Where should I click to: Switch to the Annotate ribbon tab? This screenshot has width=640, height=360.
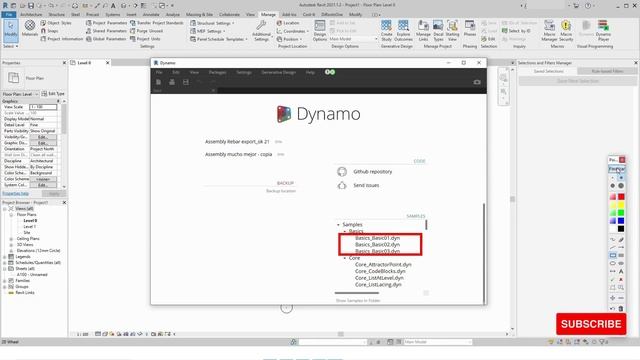(x=151, y=15)
